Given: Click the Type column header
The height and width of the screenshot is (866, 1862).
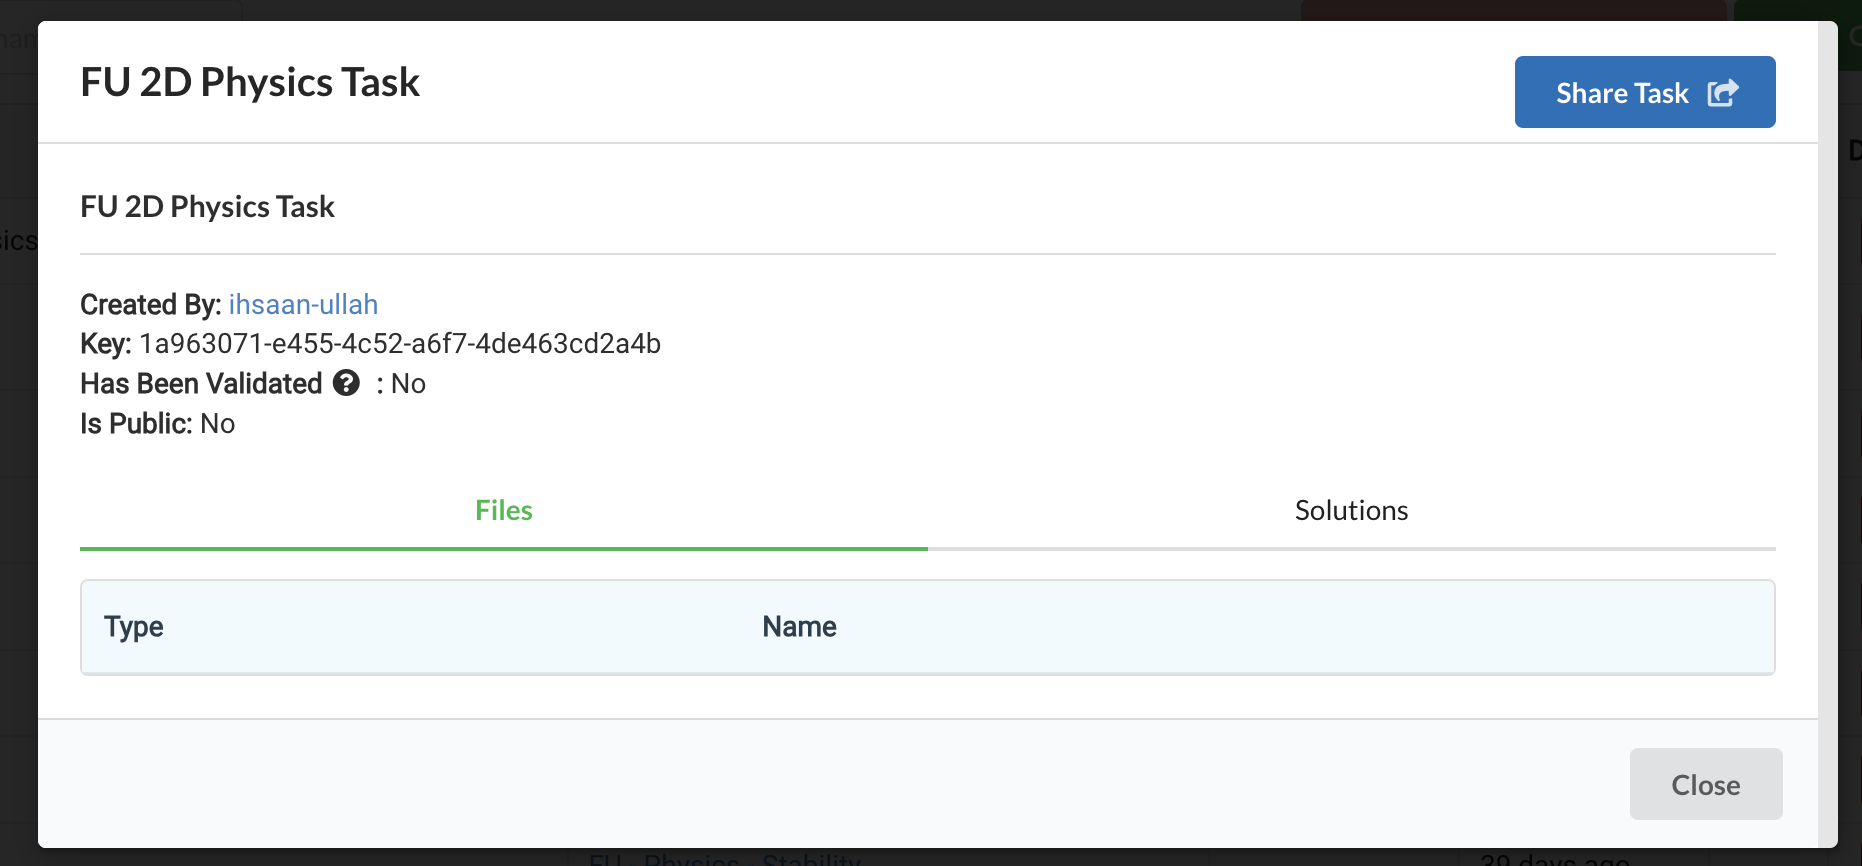Looking at the screenshot, I should click(133, 626).
